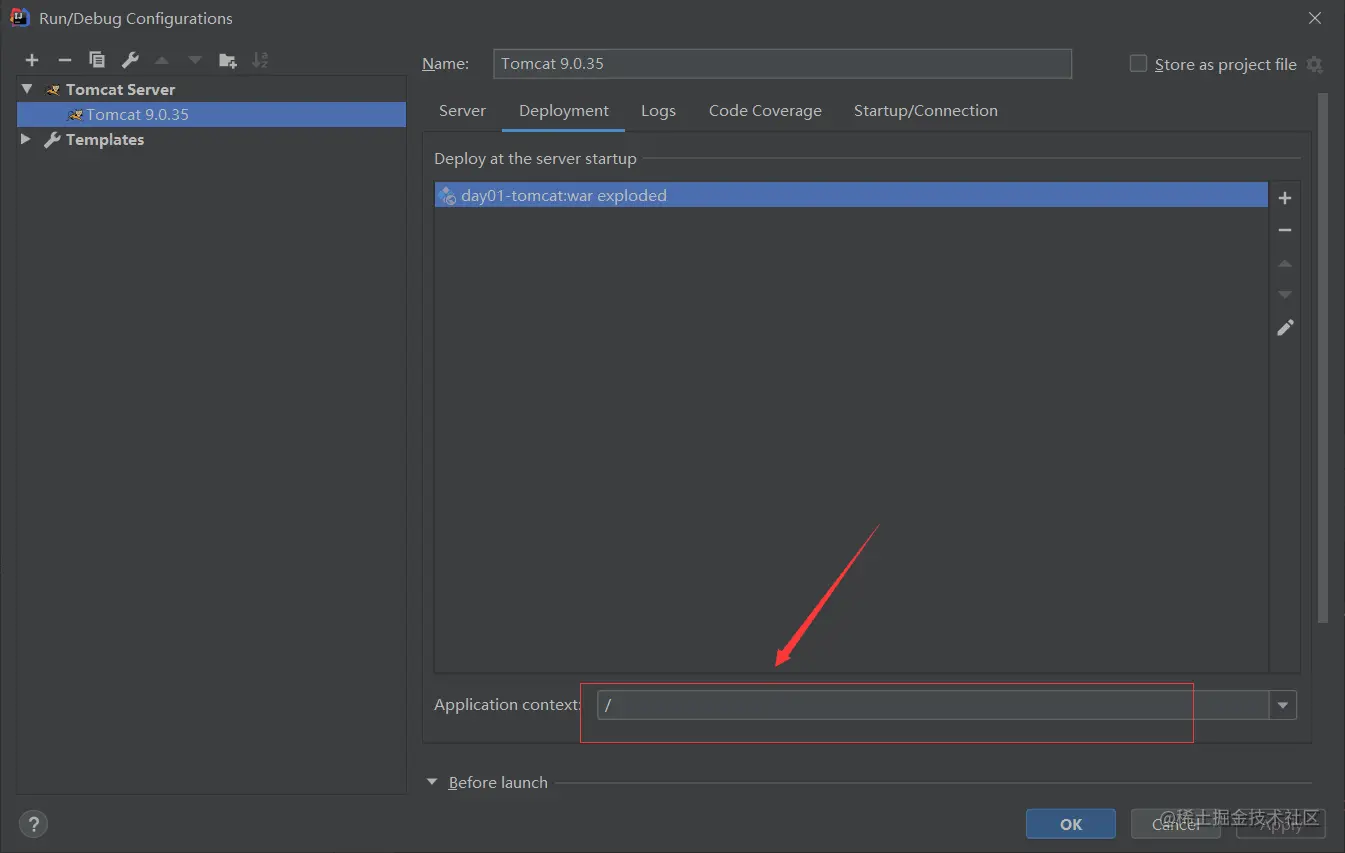This screenshot has width=1345, height=853.
Task: Click in the Name input field
Action: [783, 63]
